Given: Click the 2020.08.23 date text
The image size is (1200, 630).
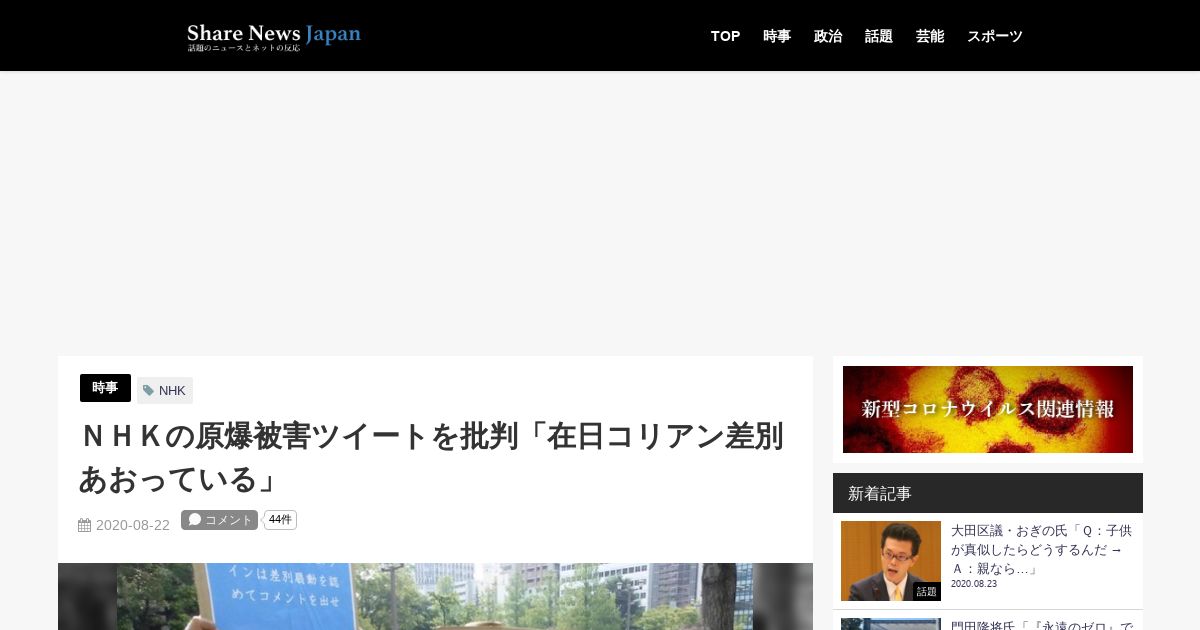Looking at the screenshot, I should 974,584.
